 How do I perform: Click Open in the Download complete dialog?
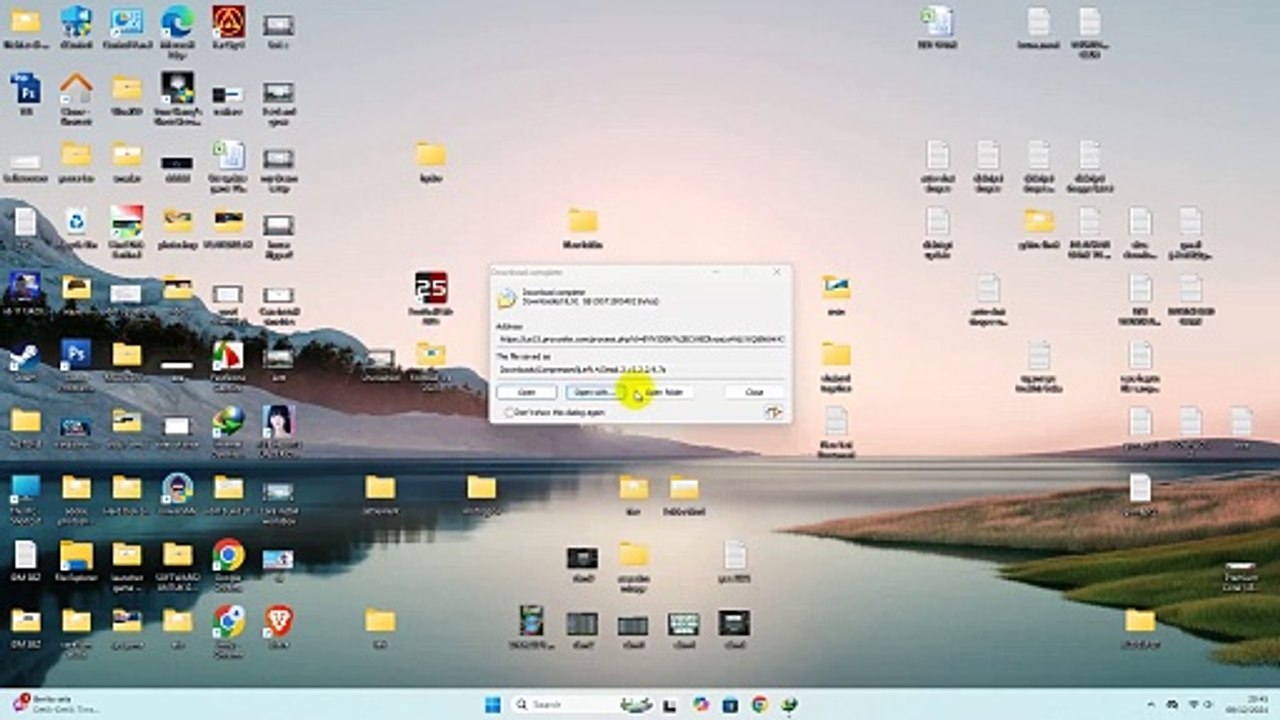526,392
